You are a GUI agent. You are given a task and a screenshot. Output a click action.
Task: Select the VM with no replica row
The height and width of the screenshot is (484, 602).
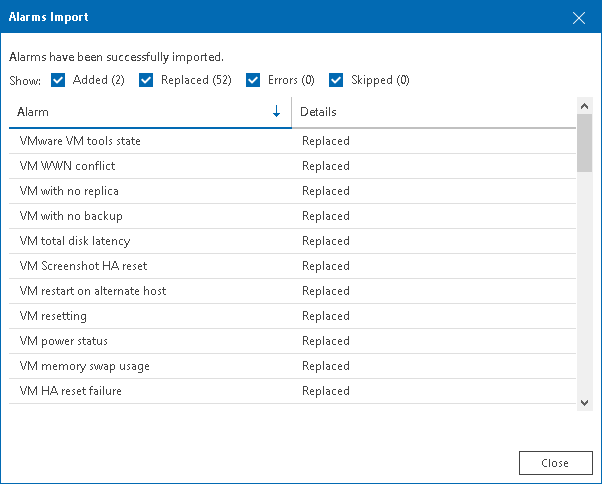click(x=293, y=191)
